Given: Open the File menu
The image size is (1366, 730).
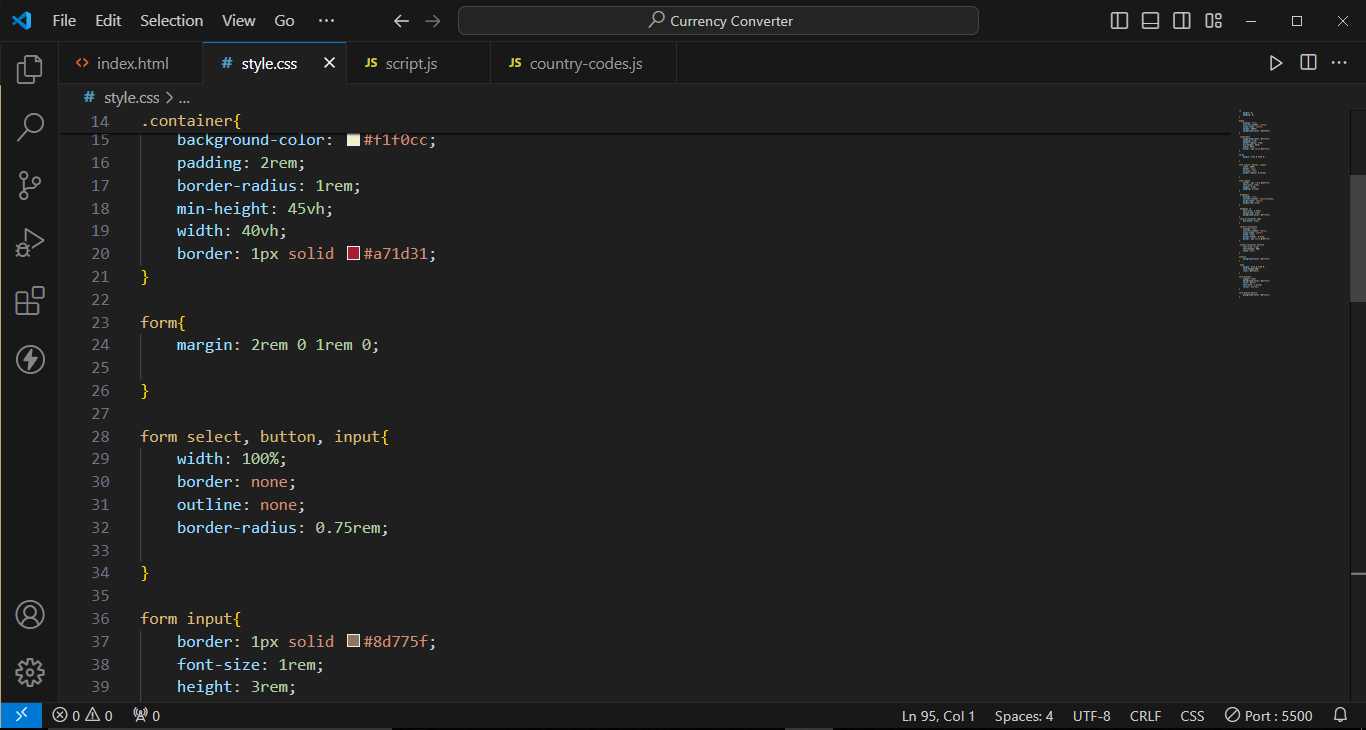Looking at the screenshot, I should point(64,20).
